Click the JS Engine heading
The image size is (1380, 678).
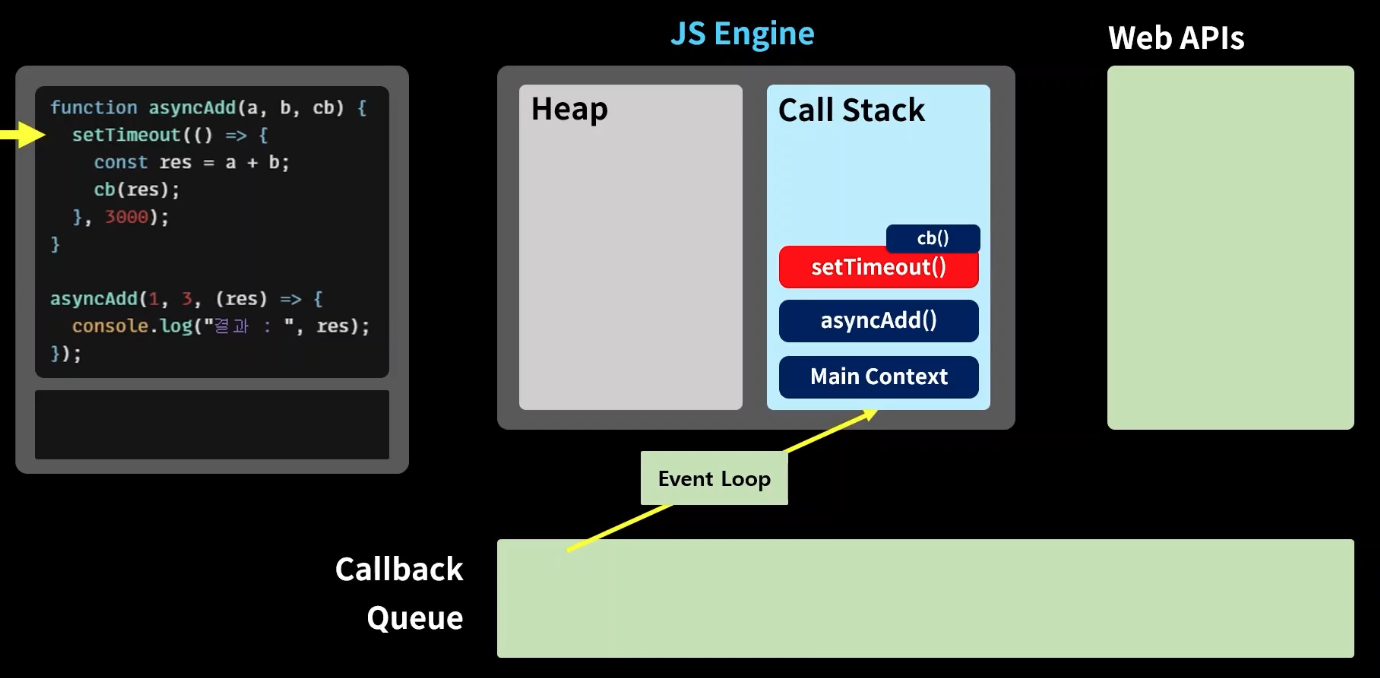[x=742, y=33]
